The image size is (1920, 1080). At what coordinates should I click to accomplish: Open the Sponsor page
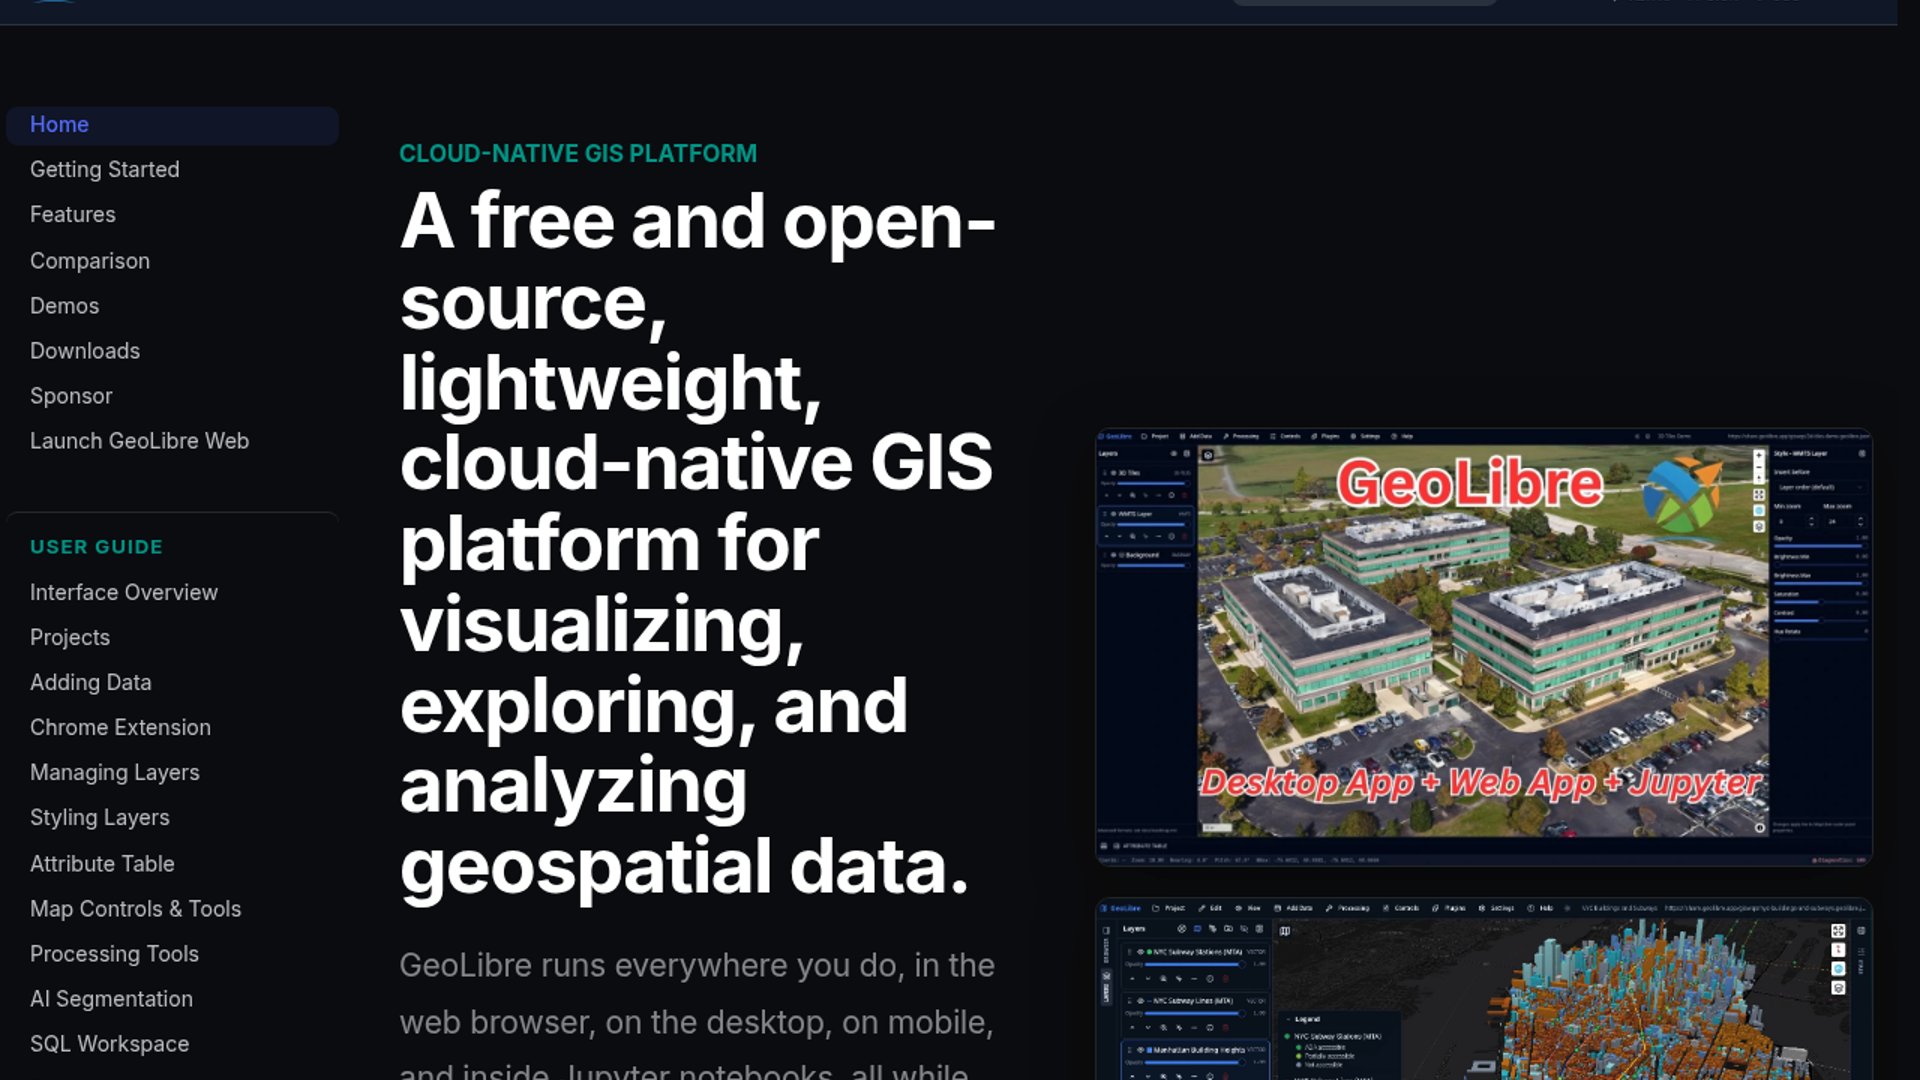71,396
